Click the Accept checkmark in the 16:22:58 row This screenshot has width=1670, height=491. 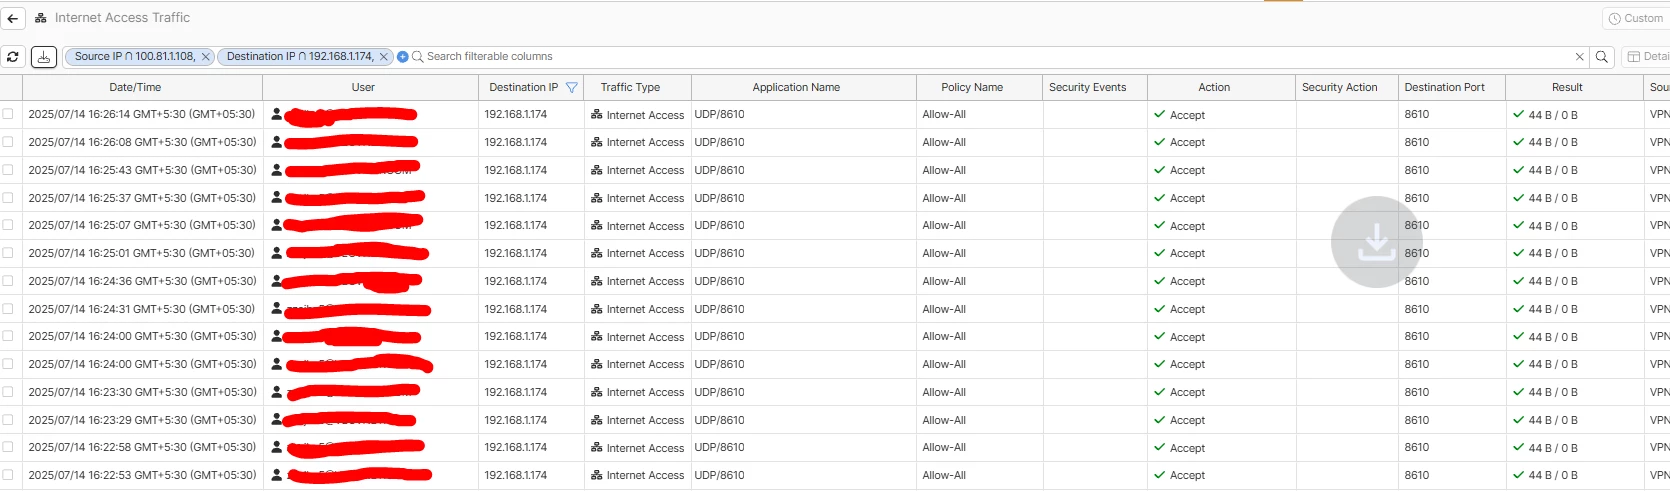click(1160, 447)
